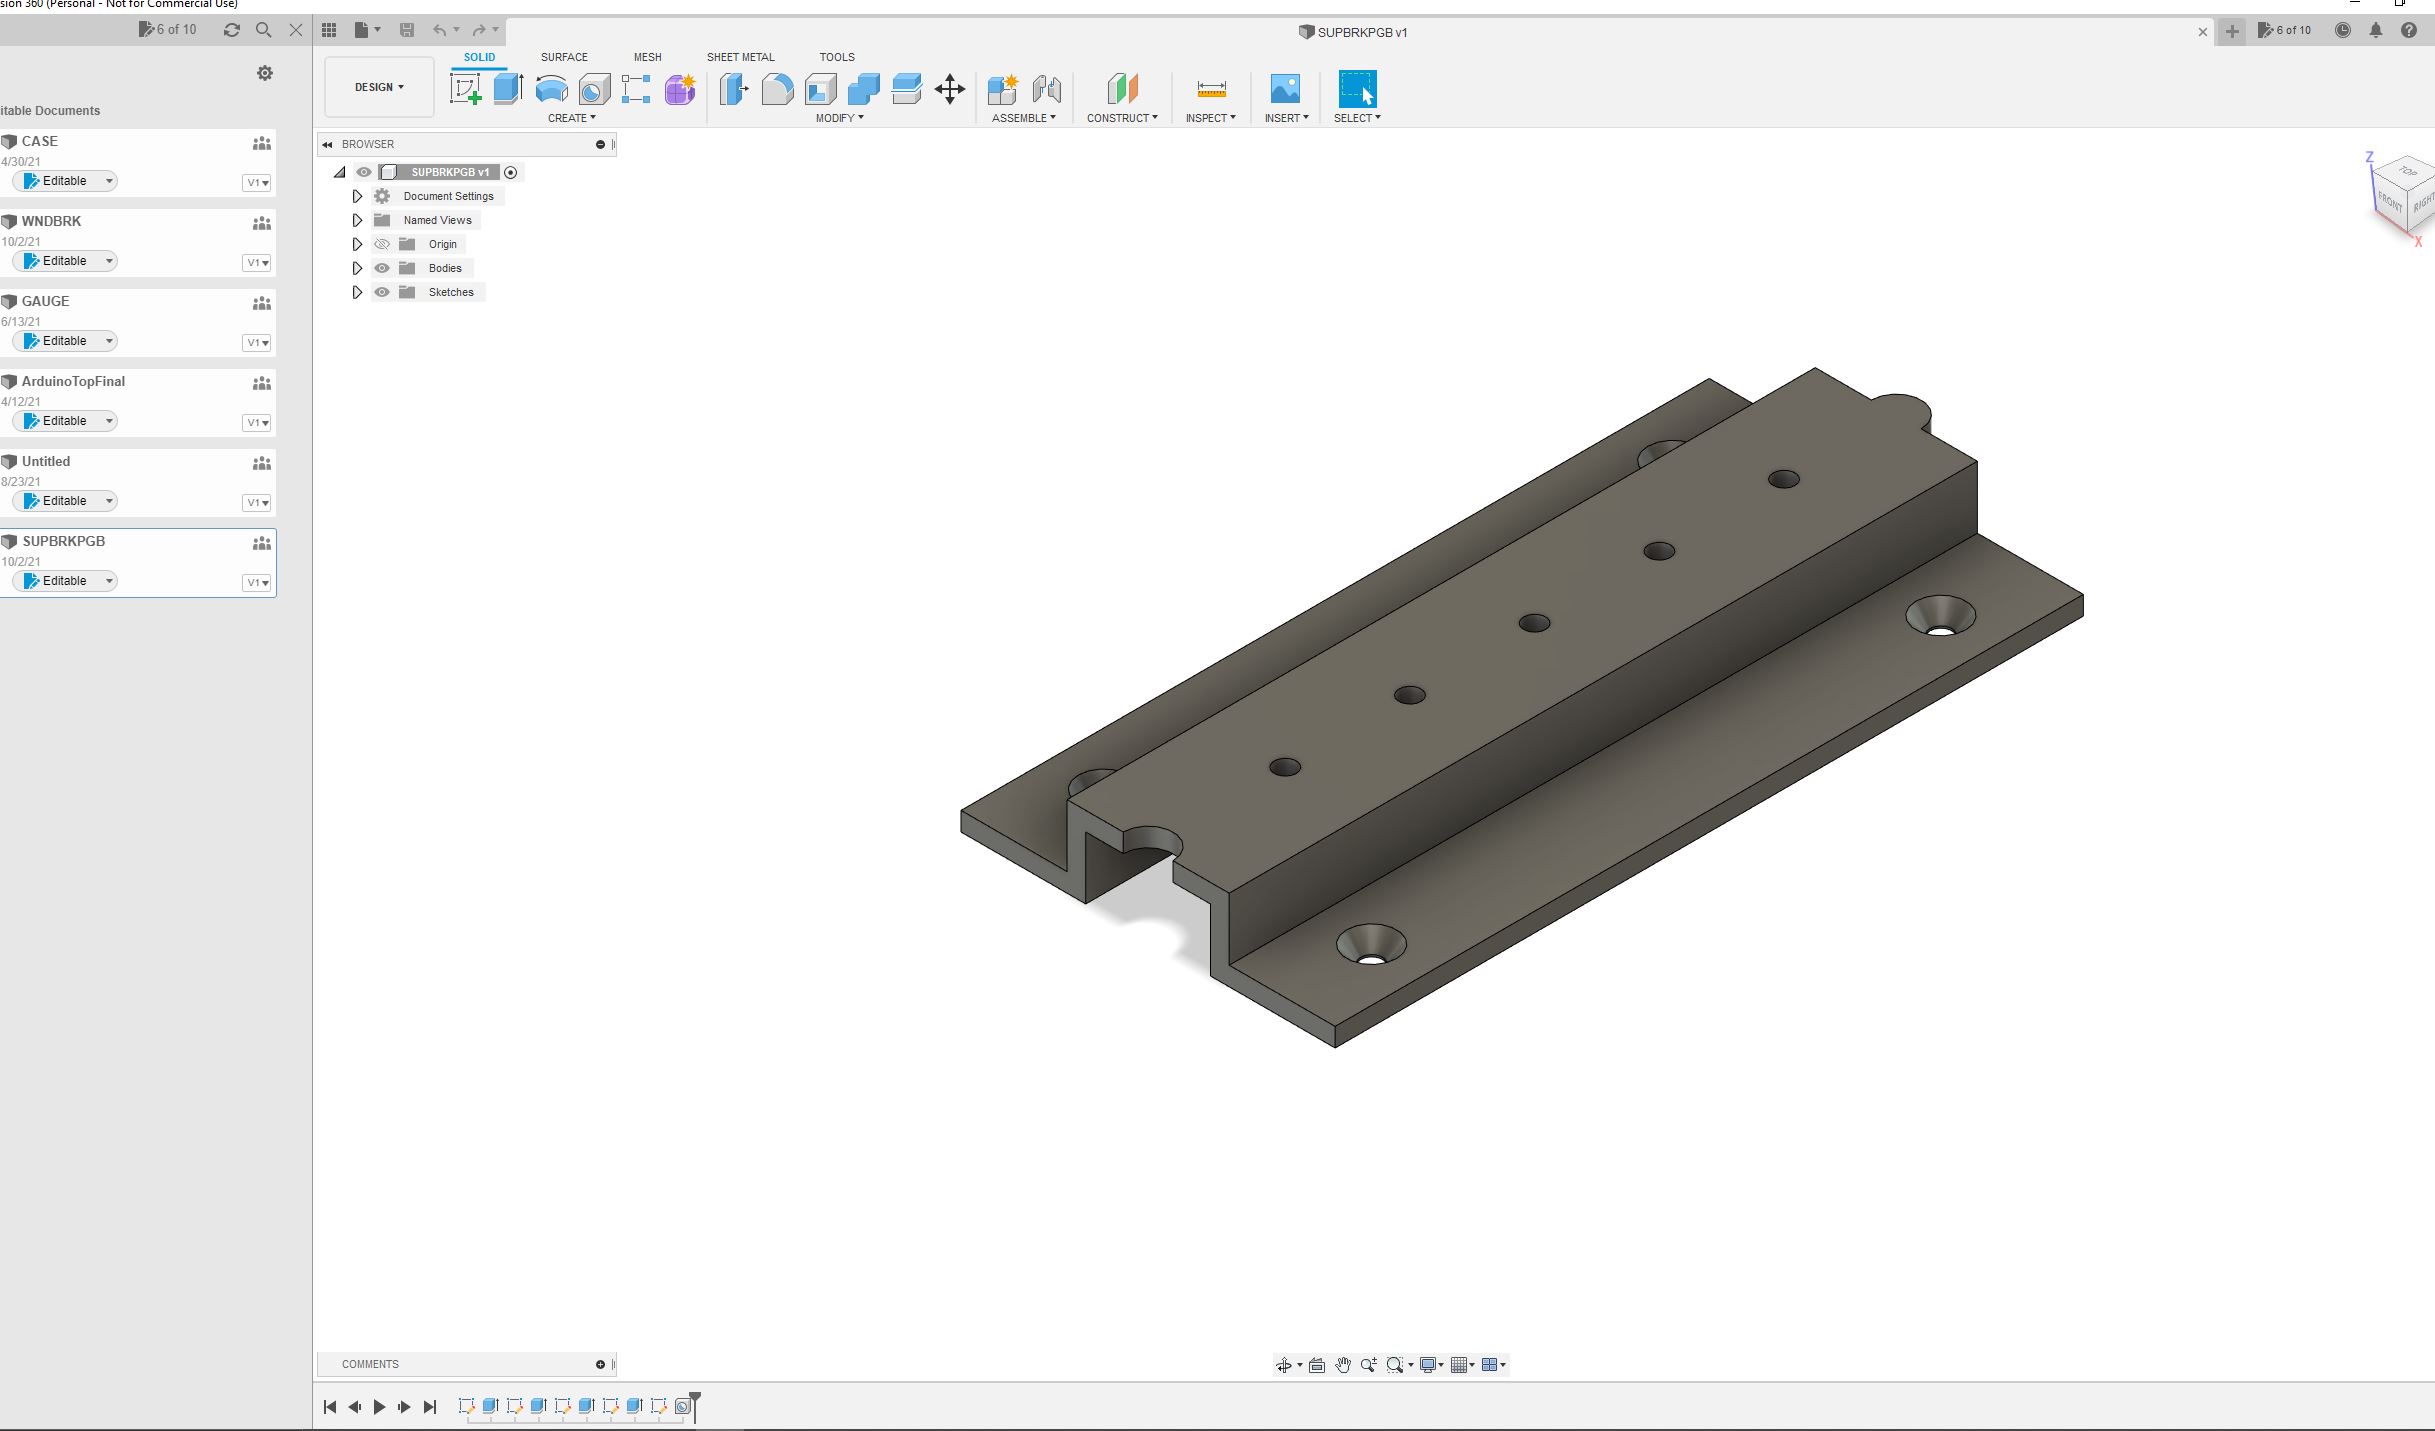The height and width of the screenshot is (1431, 2435).
Task: Select the Press Pull tool
Action: (734, 89)
